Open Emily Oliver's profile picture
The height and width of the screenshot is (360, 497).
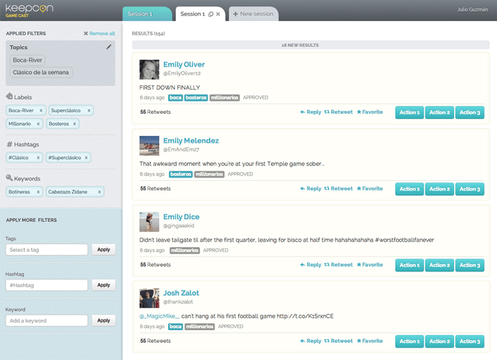click(149, 69)
